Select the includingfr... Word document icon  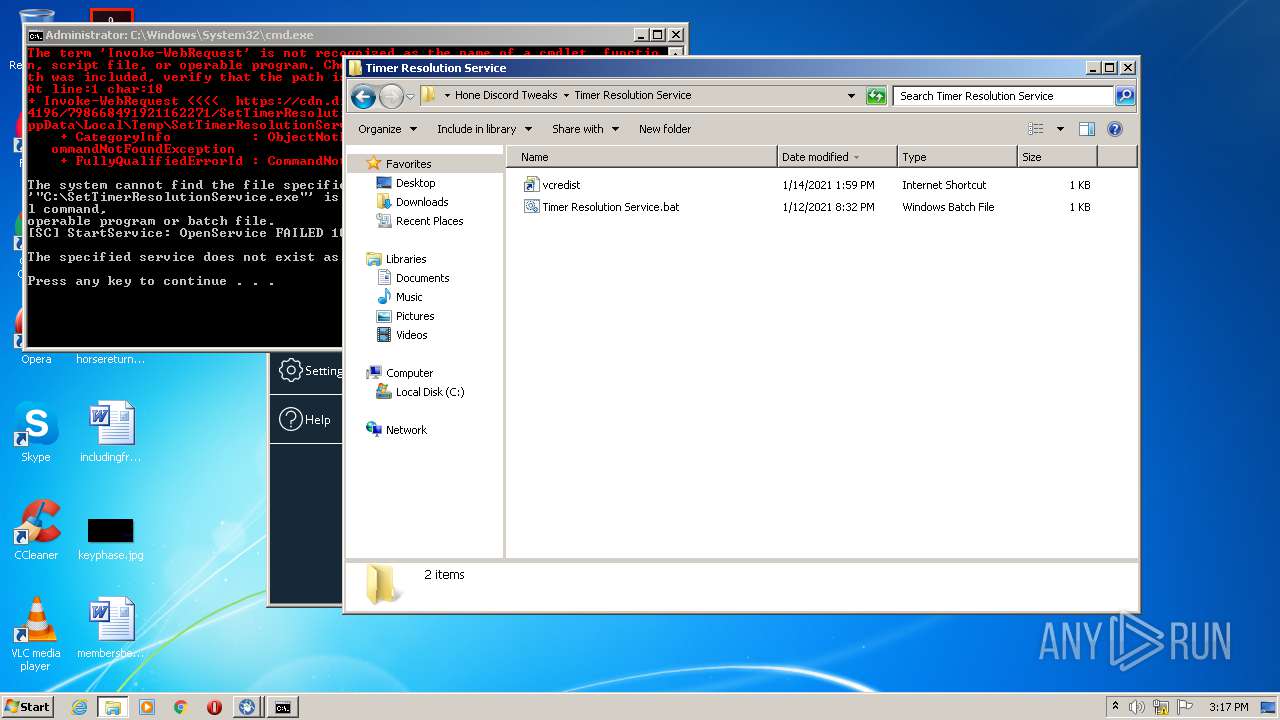click(x=110, y=432)
